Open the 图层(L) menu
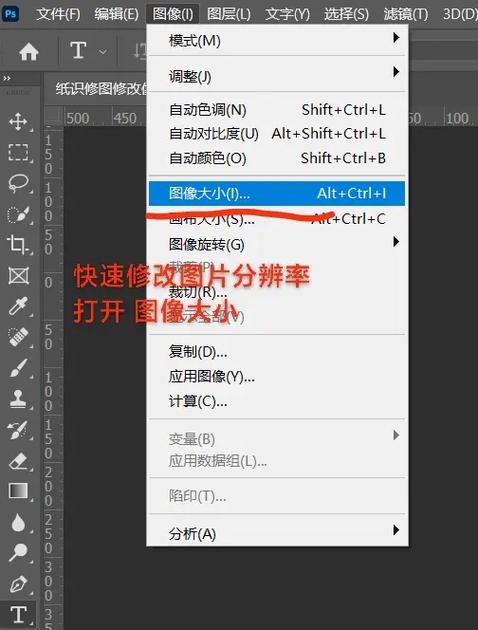The width and height of the screenshot is (478, 630). [229, 14]
